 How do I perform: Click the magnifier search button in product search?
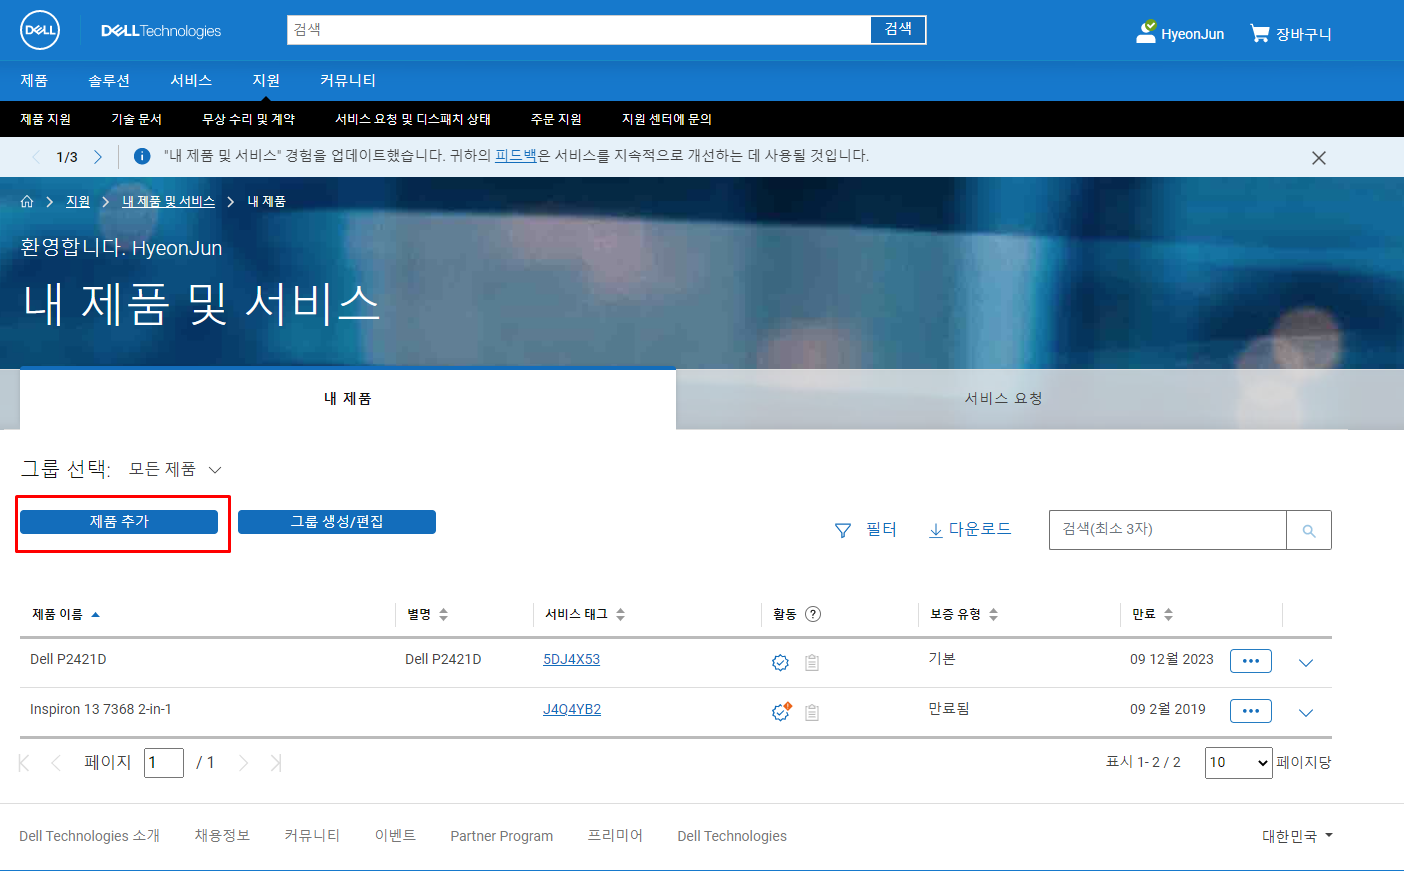point(1309,530)
